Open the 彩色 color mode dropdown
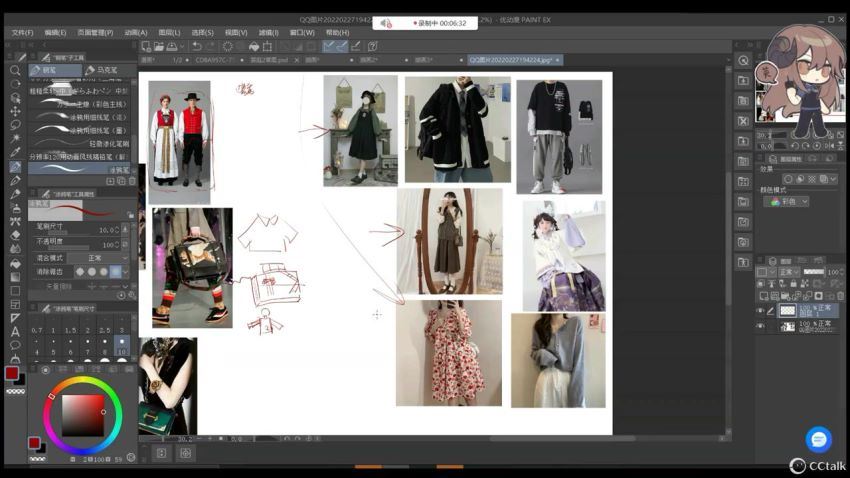Viewport: 850px width, 478px height. coord(787,202)
